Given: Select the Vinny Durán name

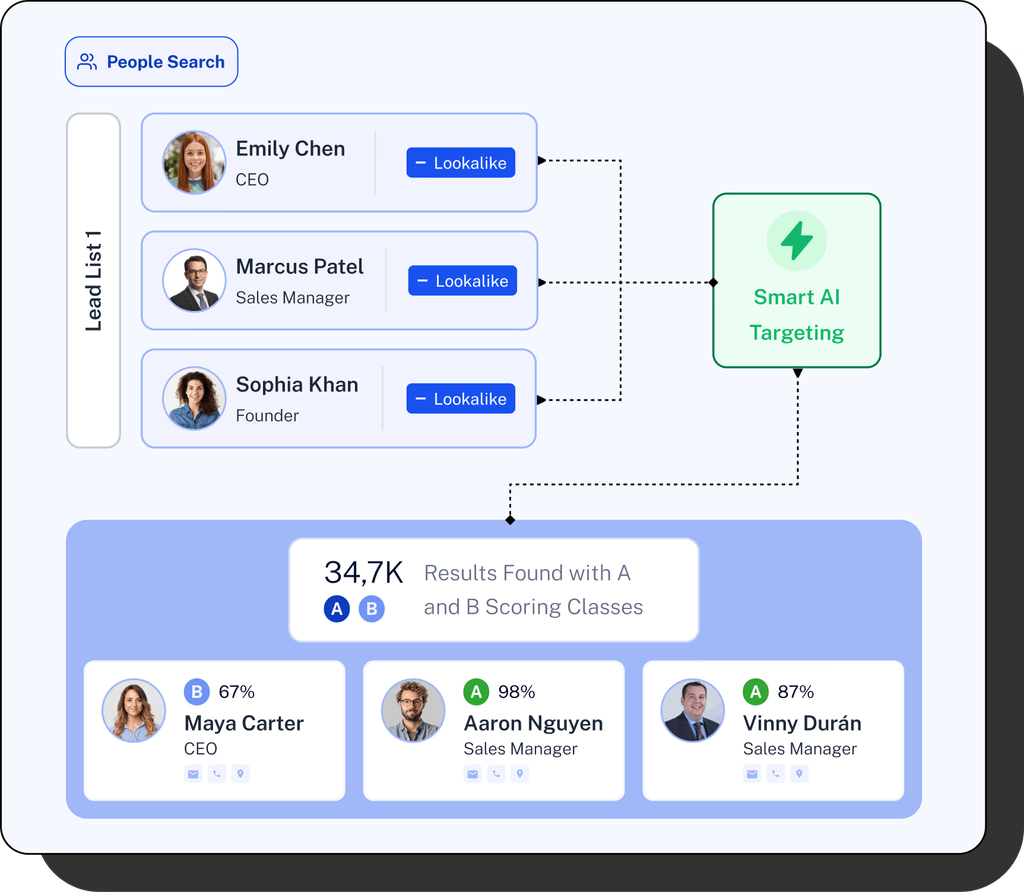Looking at the screenshot, I should [802, 723].
